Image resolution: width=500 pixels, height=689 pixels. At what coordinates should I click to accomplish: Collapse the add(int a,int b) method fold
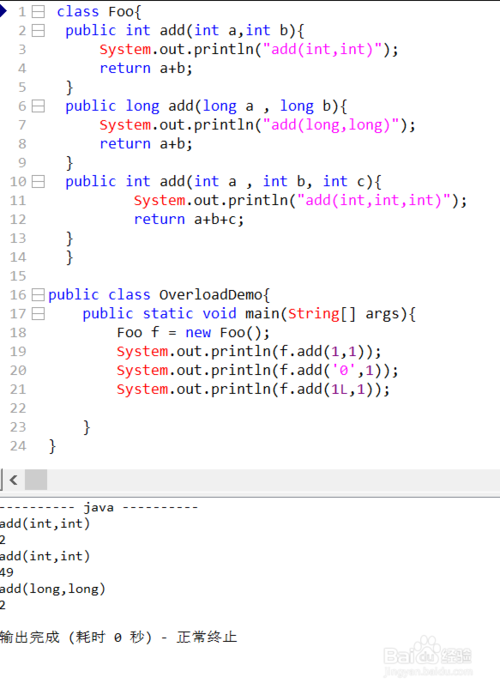[x=39, y=31]
